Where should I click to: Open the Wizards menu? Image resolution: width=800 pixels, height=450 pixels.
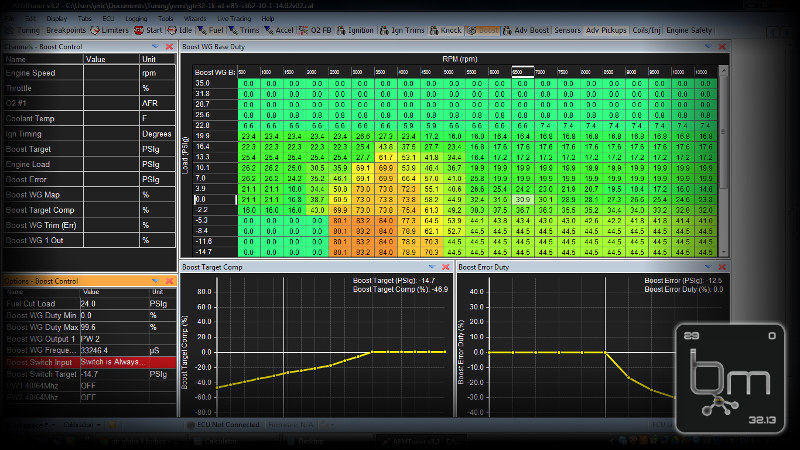coord(195,18)
